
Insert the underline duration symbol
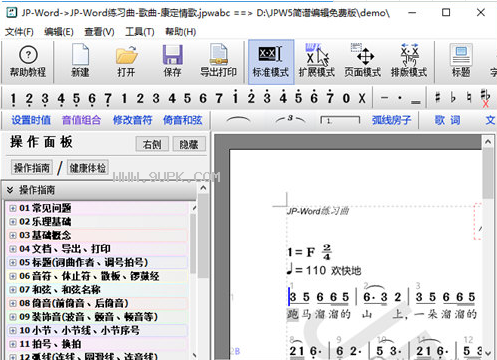coord(415,102)
